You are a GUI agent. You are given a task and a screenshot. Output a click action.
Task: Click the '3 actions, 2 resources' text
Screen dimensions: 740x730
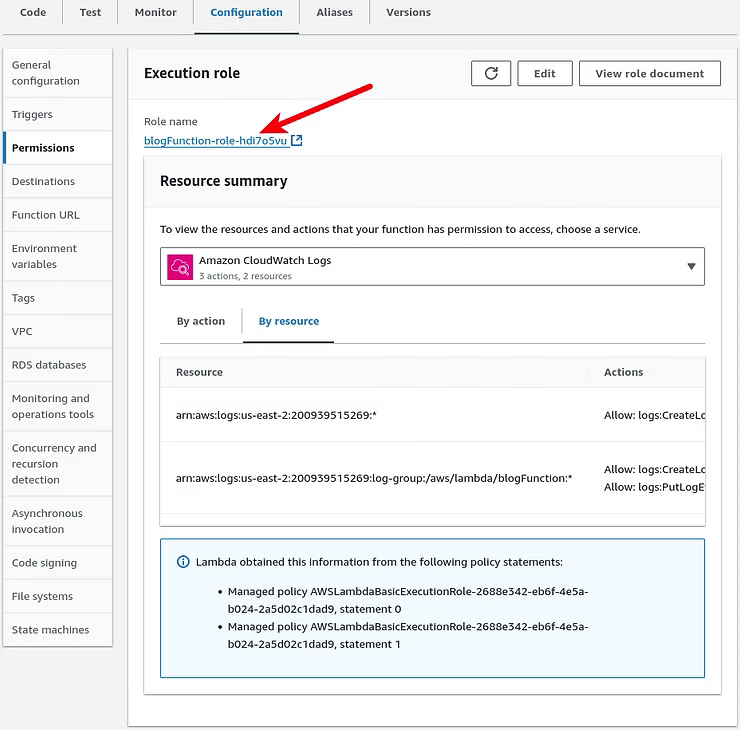(245, 276)
